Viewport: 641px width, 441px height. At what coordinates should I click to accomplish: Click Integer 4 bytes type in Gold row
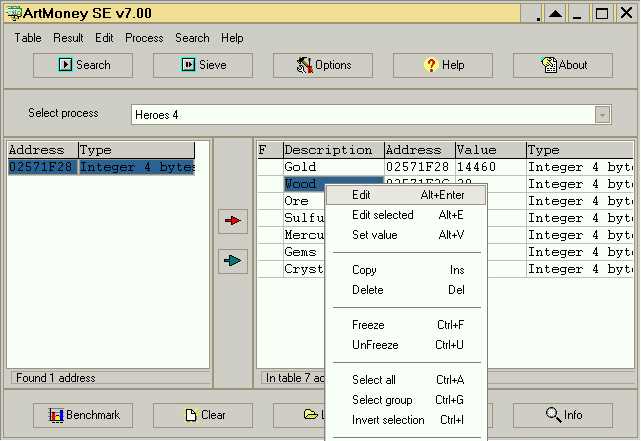coord(580,167)
